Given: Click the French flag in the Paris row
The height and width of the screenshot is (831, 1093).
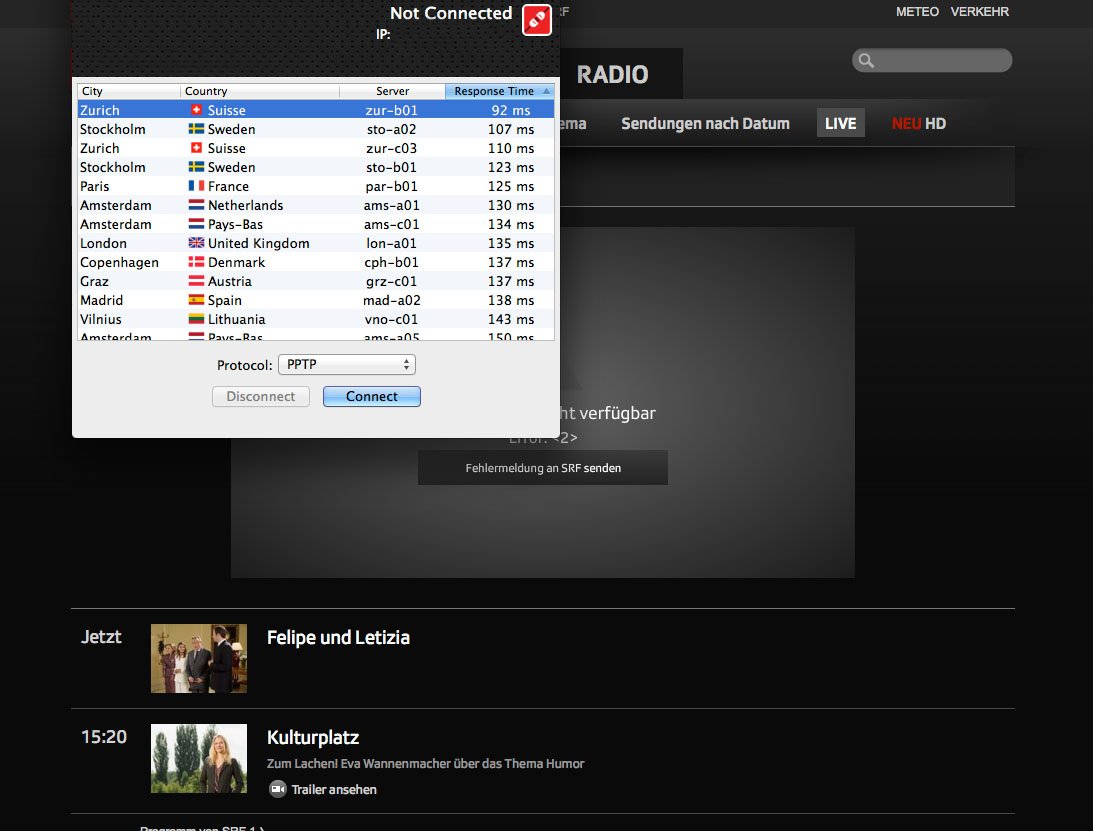Looking at the screenshot, I should pos(197,186).
